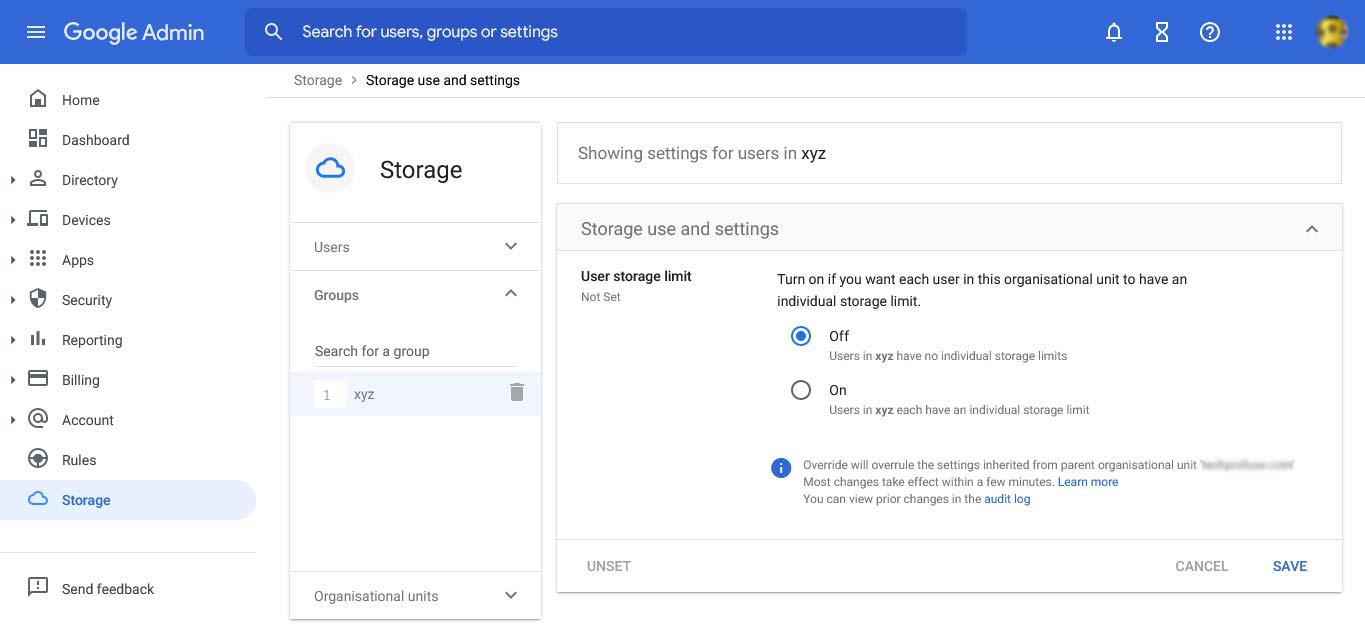Open the main navigation hamburger menu

[36, 31]
